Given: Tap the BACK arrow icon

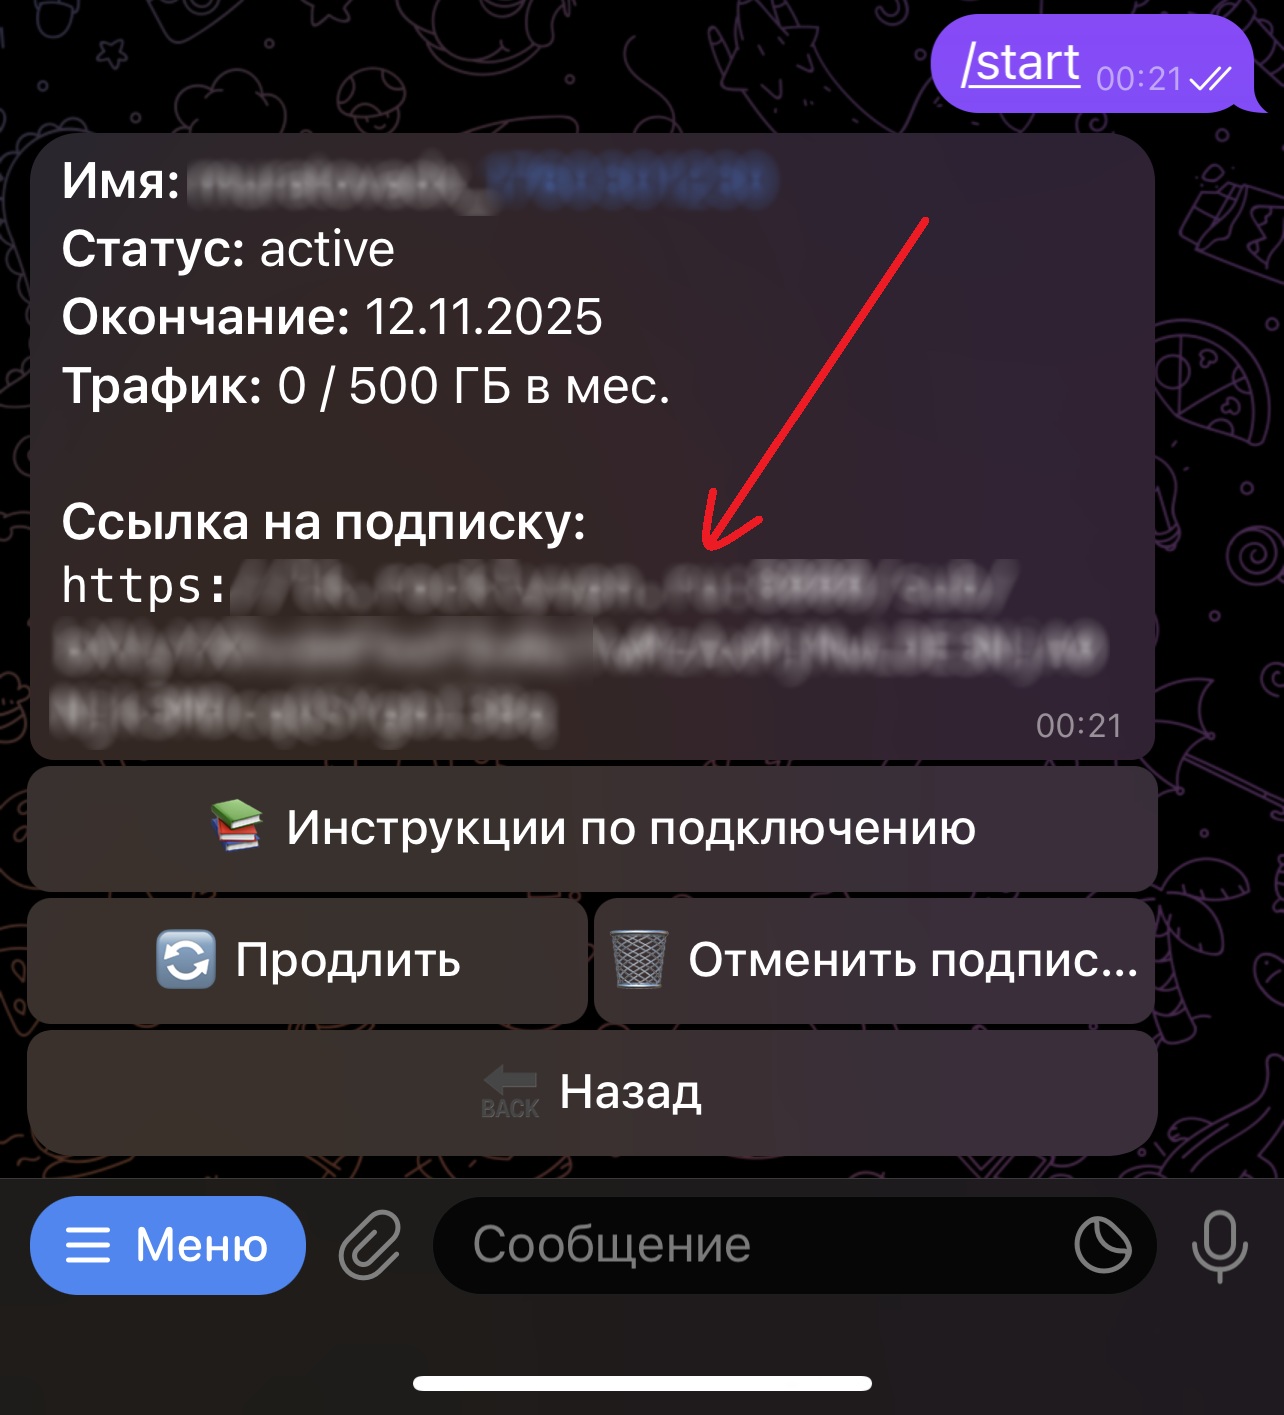Looking at the screenshot, I should pos(510,1093).
